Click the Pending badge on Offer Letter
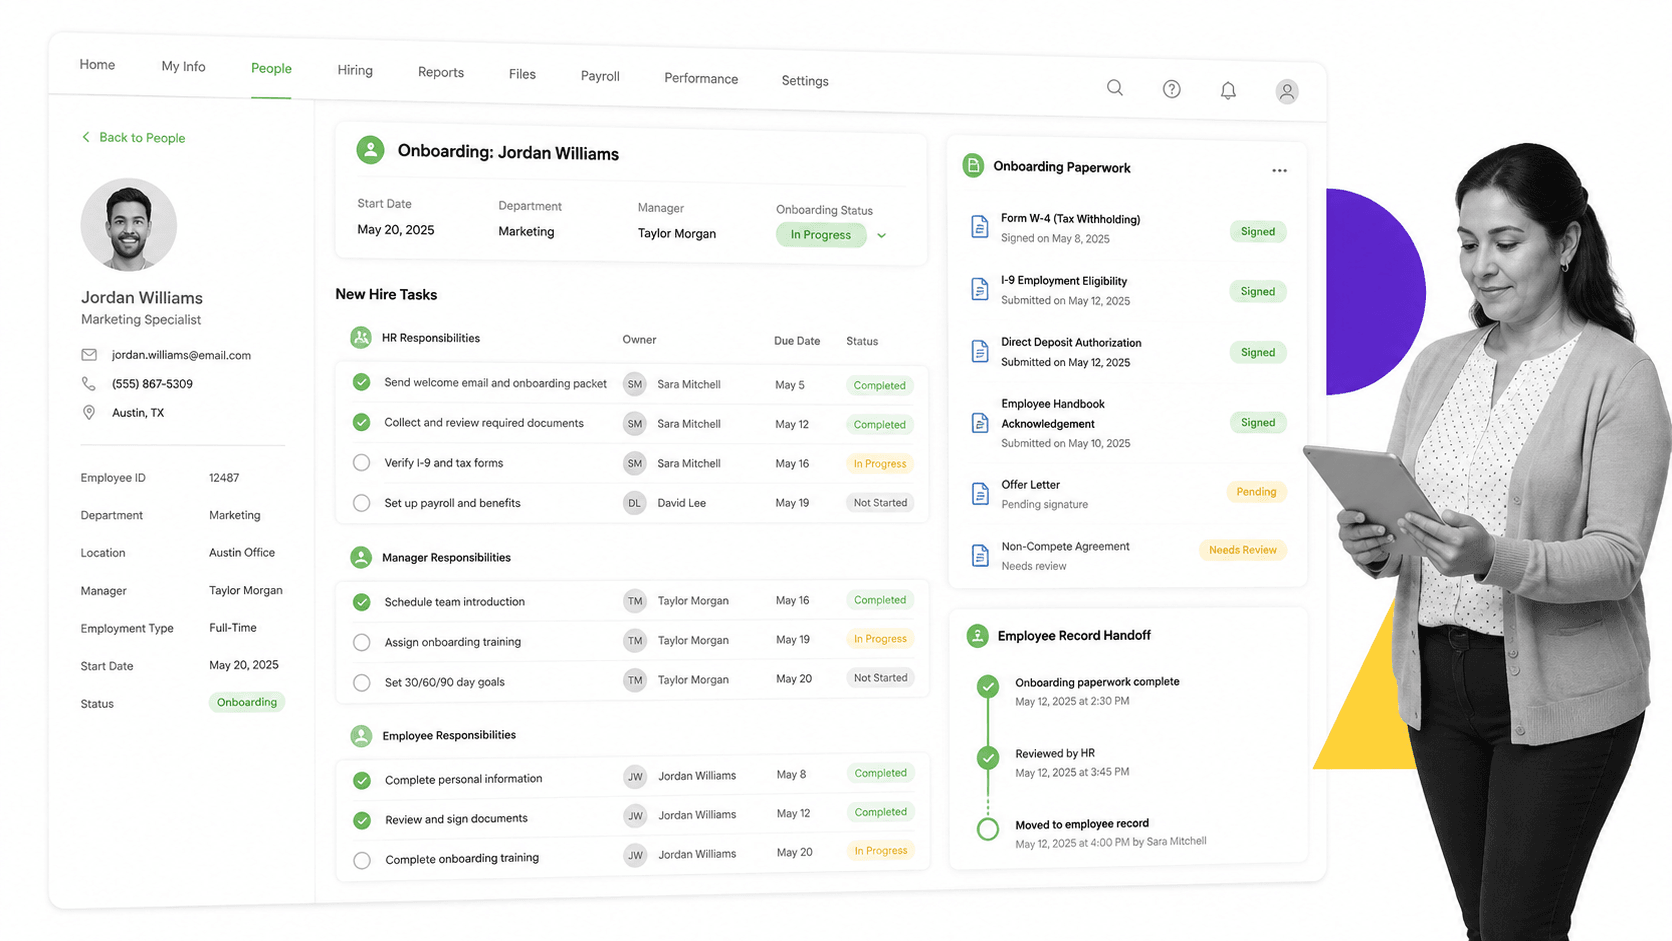The height and width of the screenshot is (941, 1672). [x=1256, y=492]
